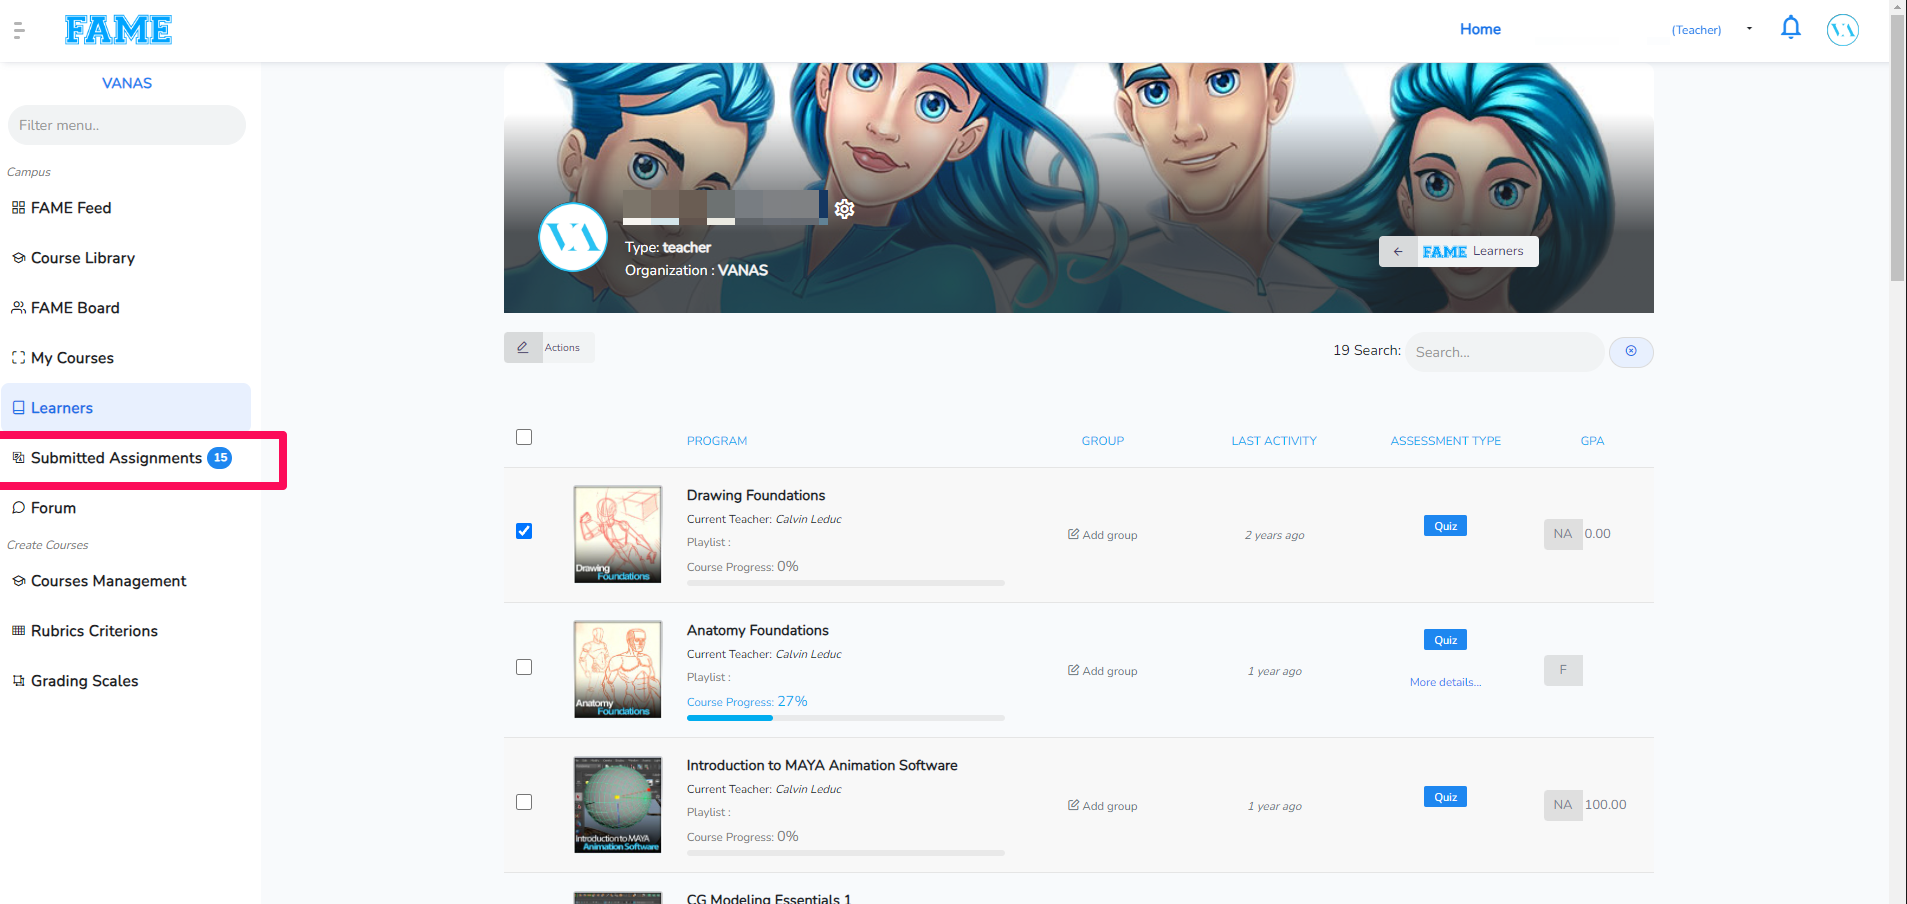This screenshot has height=904, width=1907.
Task: Expand the Teacher role dropdown arrow
Action: coord(1749,29)
